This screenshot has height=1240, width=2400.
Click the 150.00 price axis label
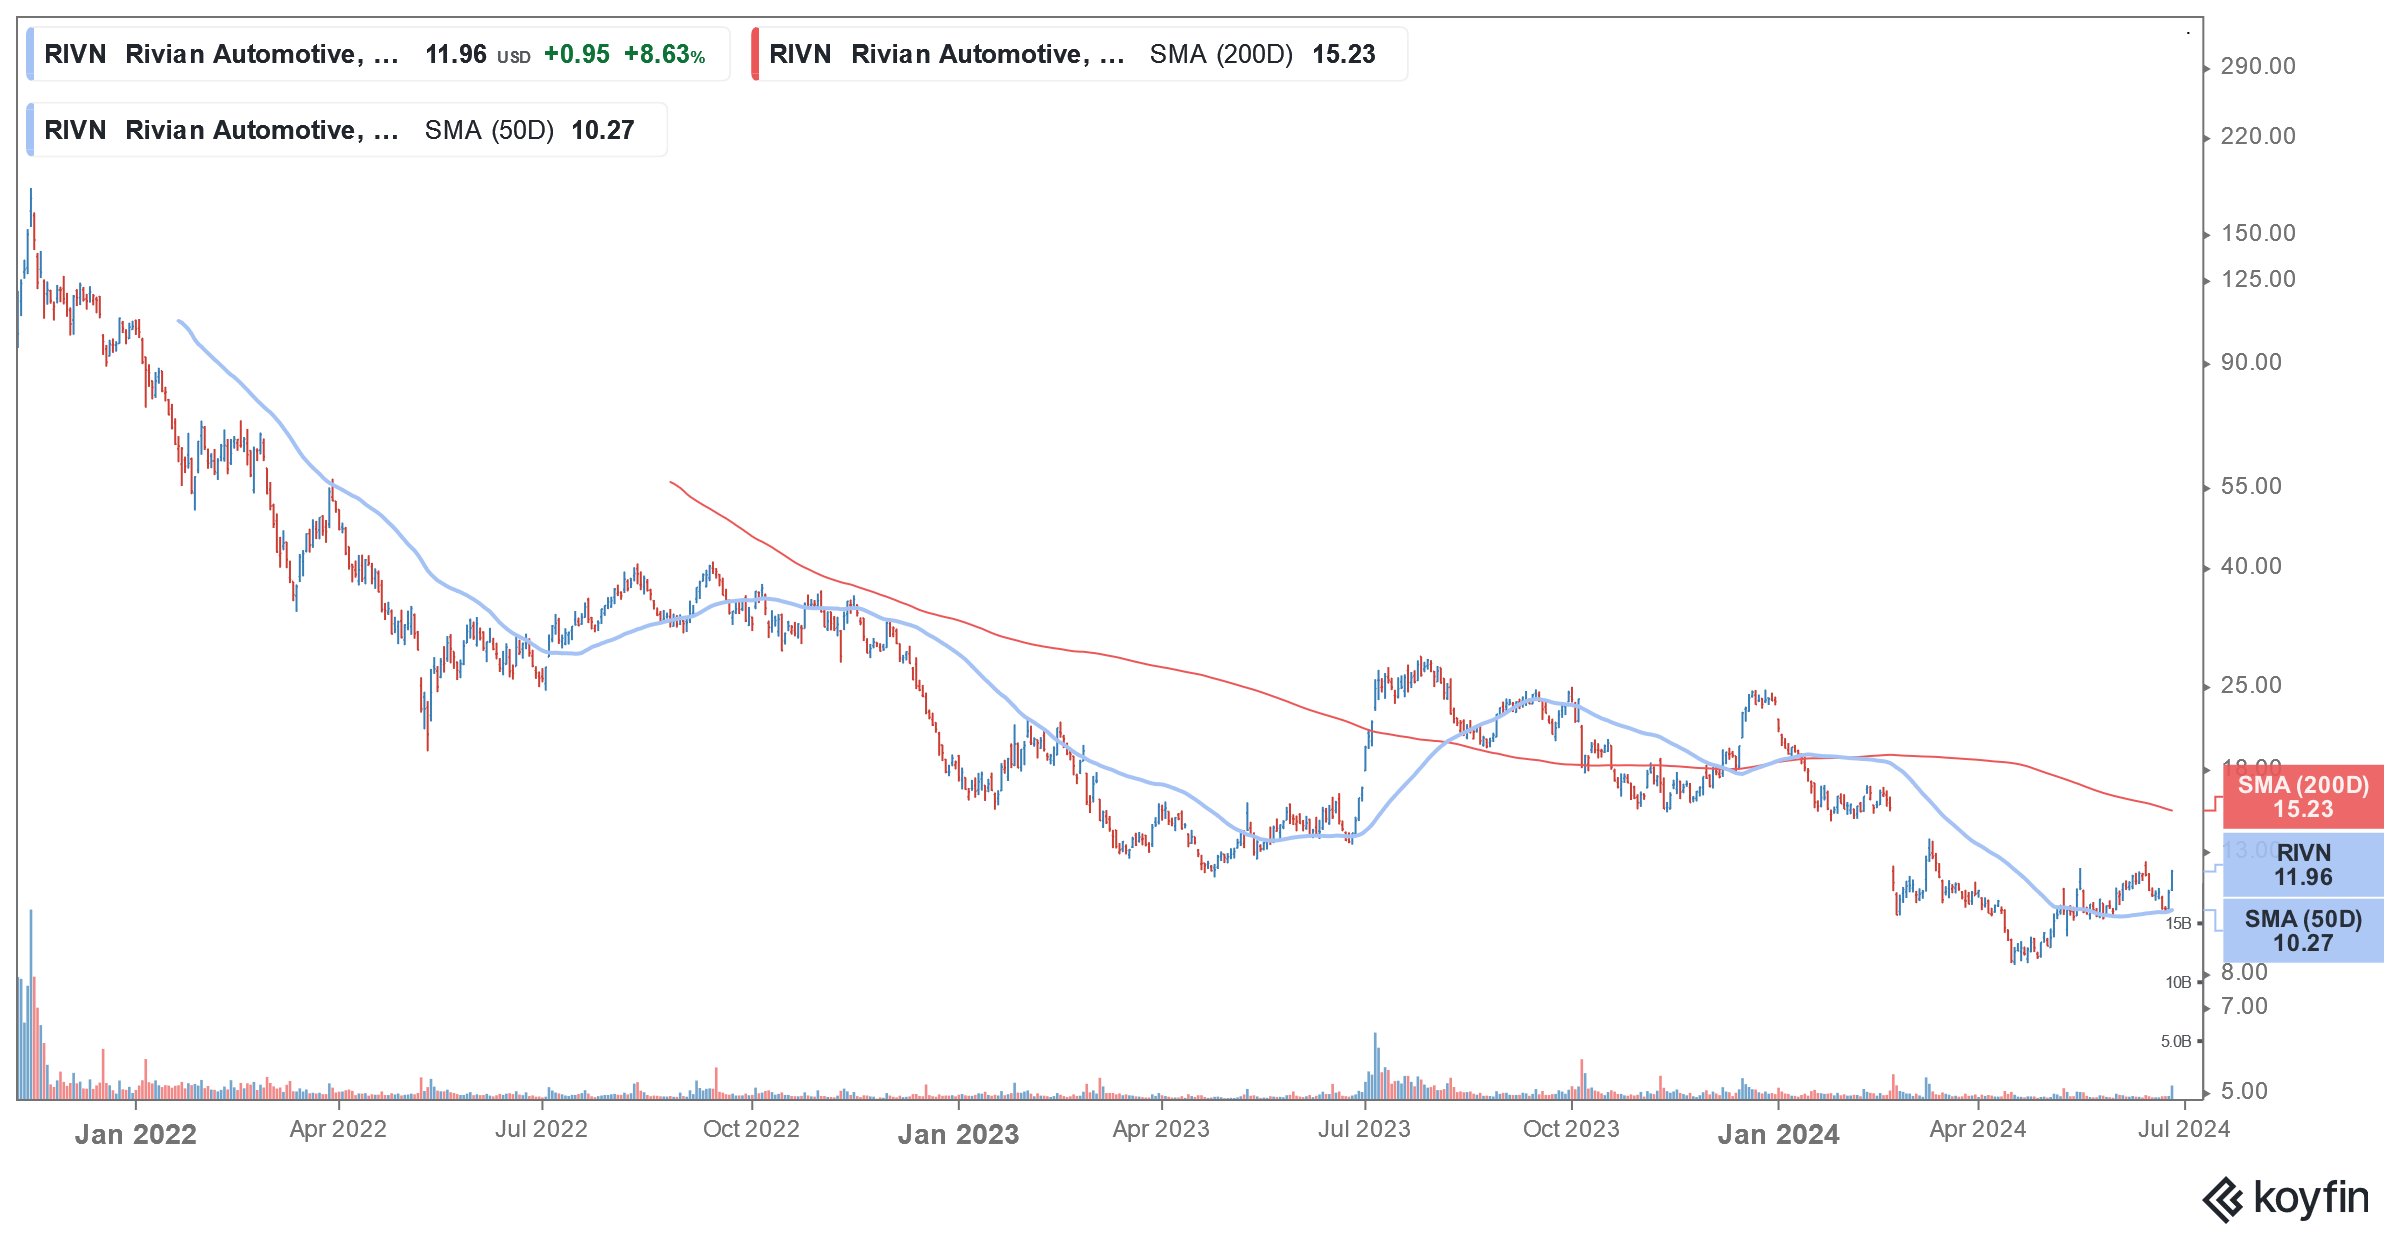2258,233
